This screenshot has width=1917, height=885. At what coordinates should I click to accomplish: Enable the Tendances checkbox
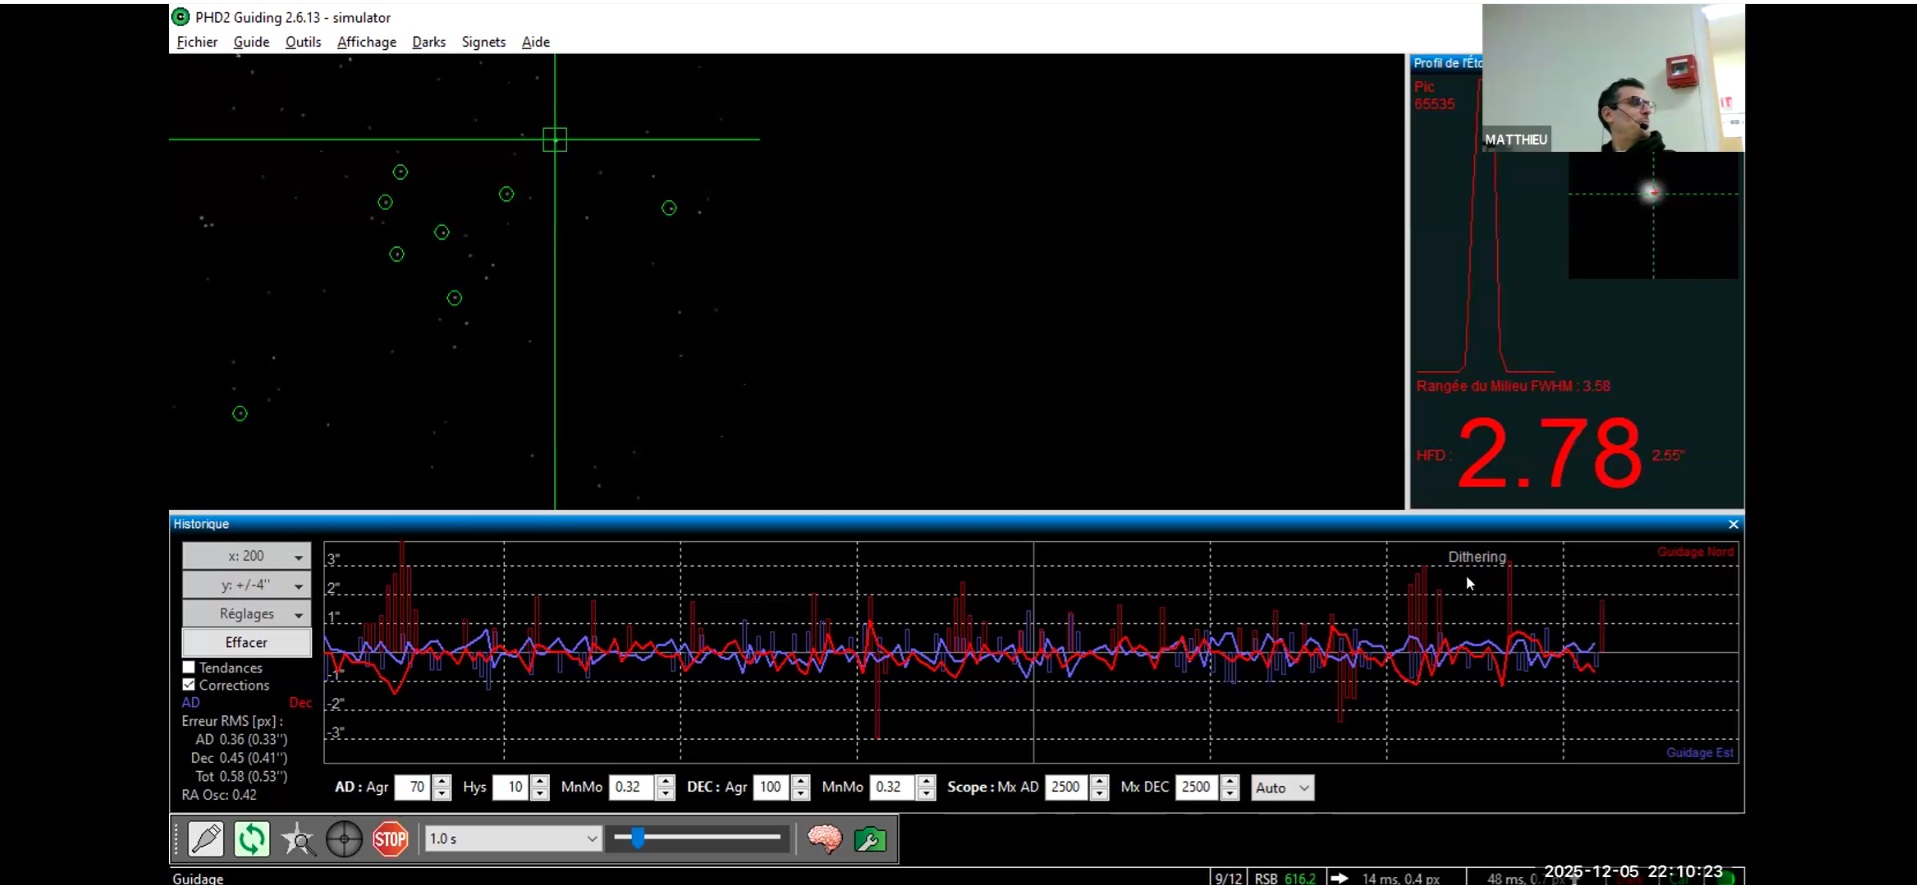pos(189,667)
